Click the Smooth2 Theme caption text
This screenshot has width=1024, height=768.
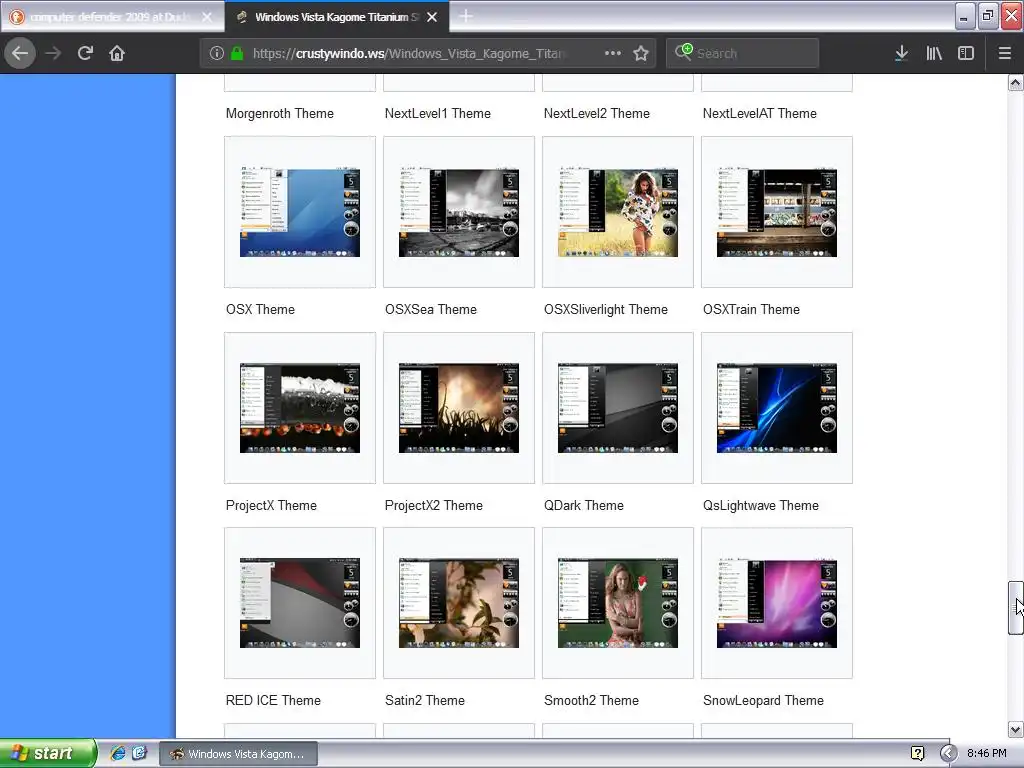(591, 701)
